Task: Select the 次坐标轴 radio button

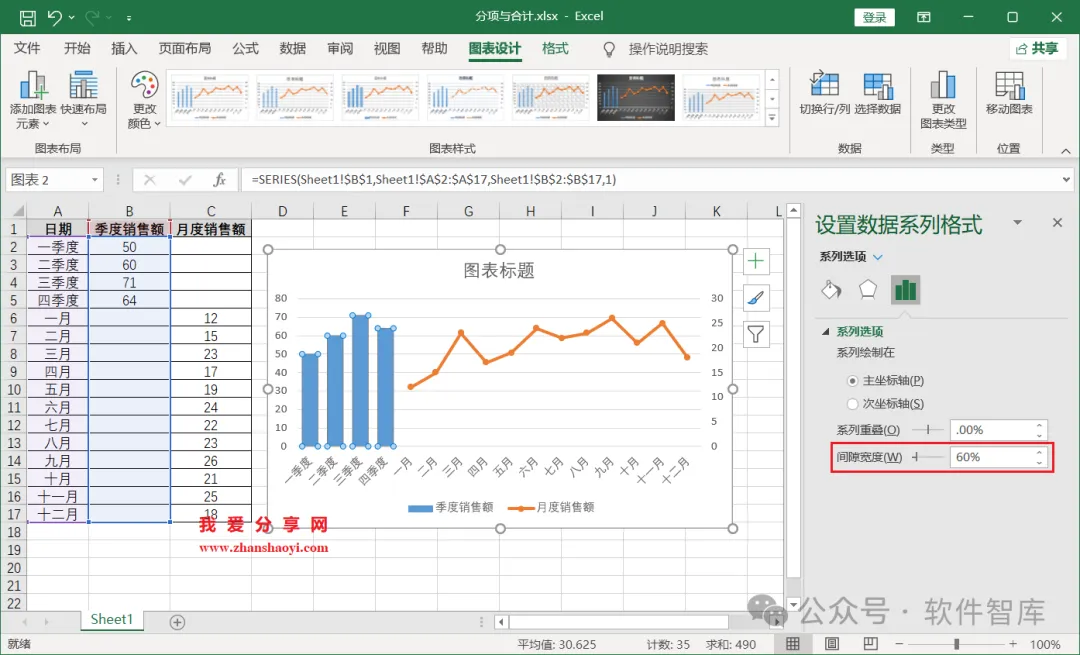Action: tap(853, 404)
